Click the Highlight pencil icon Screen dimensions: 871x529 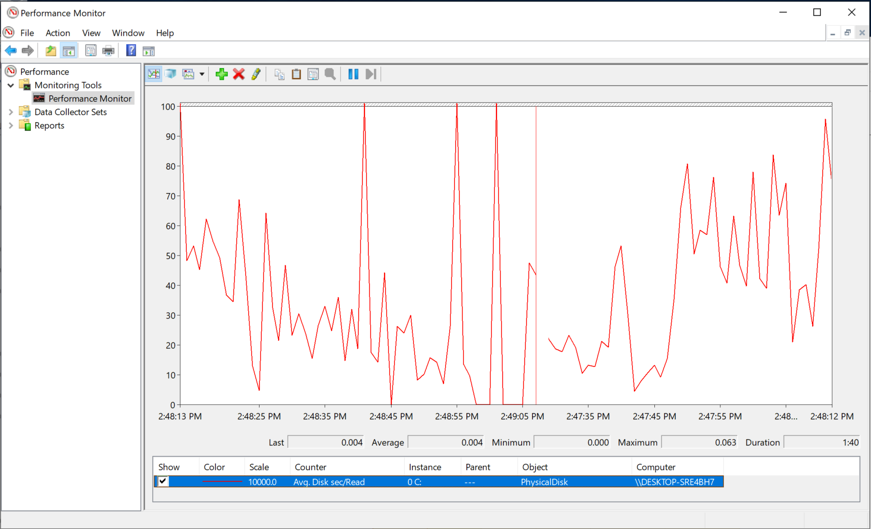tap(256, 74)
